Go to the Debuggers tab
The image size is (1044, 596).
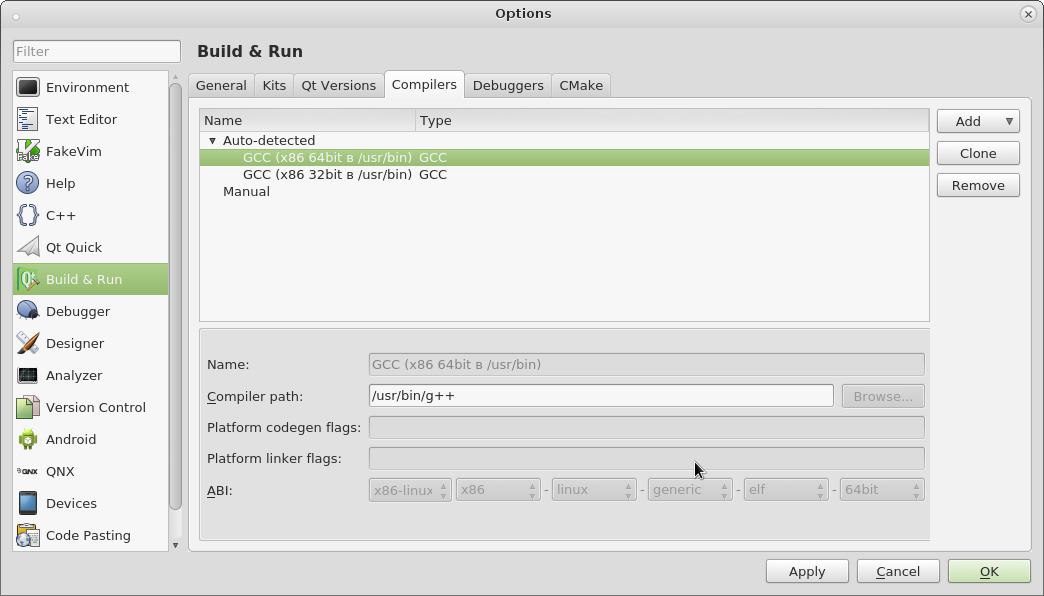pyautogui.click(x=508, y=85)
